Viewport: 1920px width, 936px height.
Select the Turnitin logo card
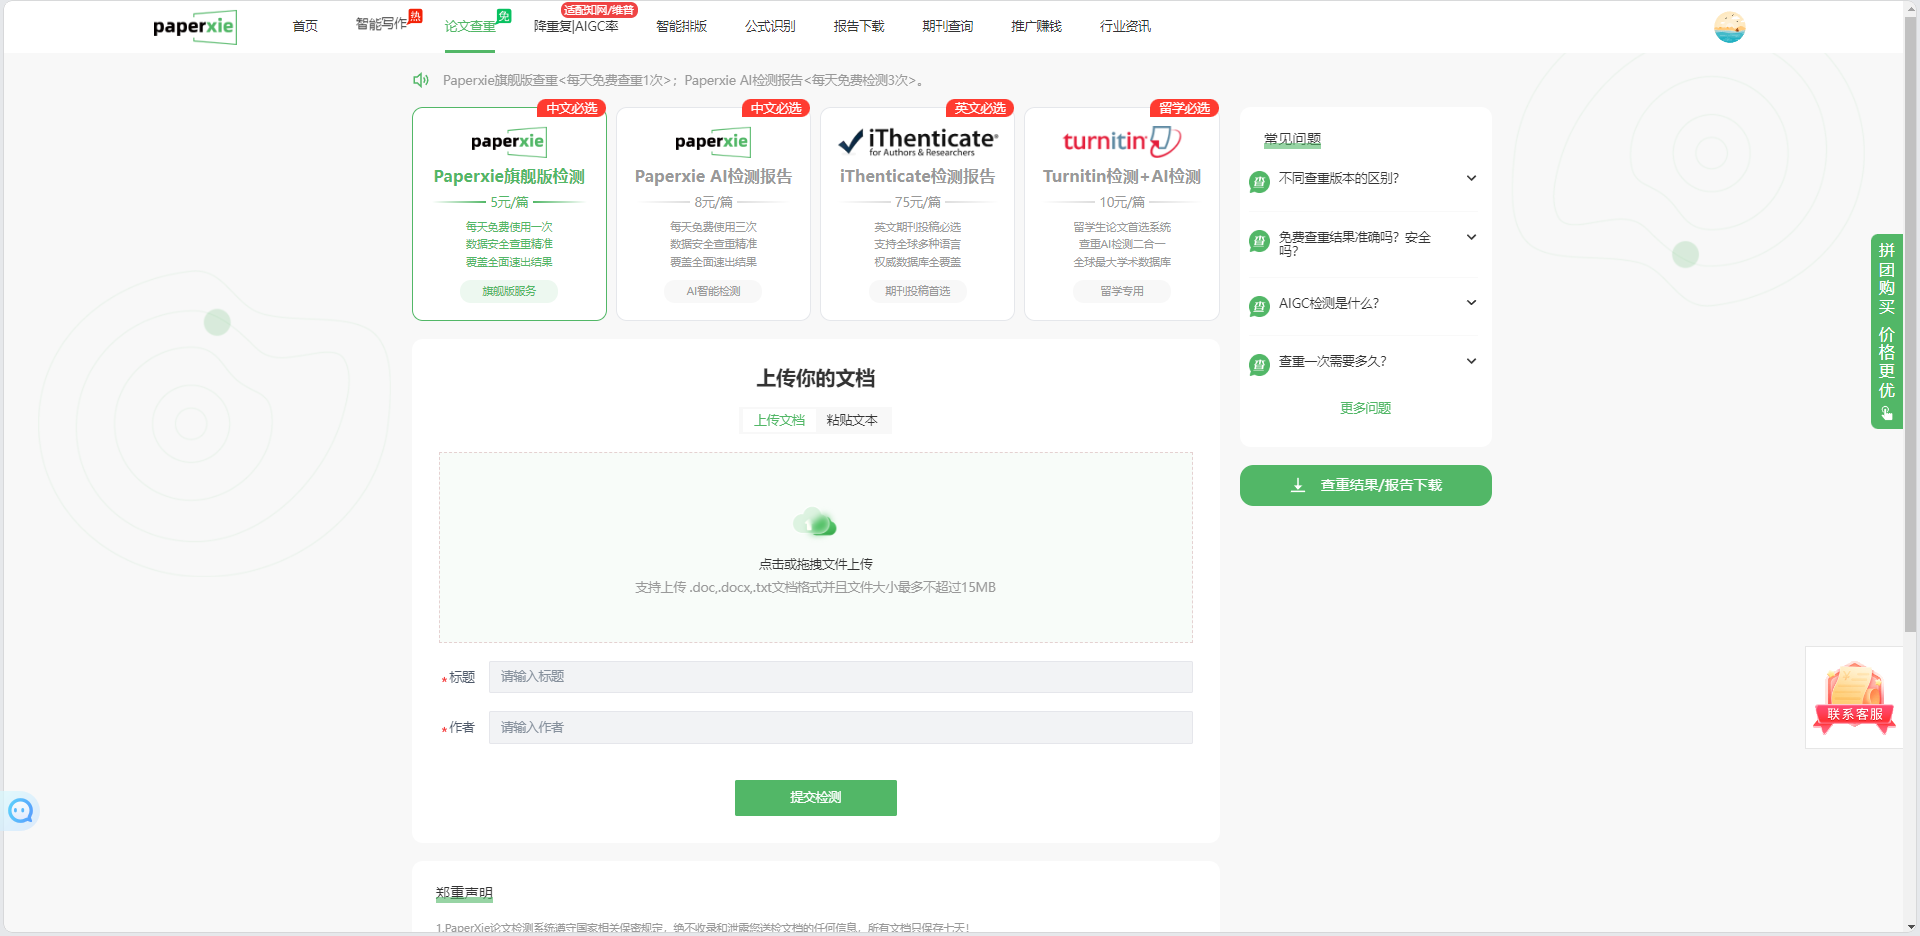click(x=1121, y=142)
